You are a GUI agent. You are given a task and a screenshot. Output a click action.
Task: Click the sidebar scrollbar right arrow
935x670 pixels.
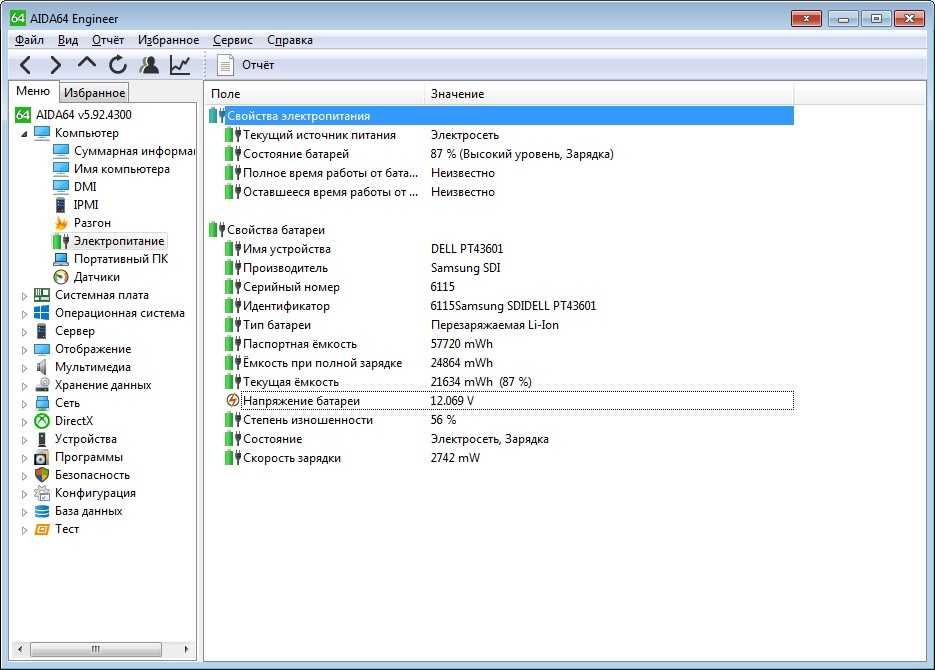(186, 649)
